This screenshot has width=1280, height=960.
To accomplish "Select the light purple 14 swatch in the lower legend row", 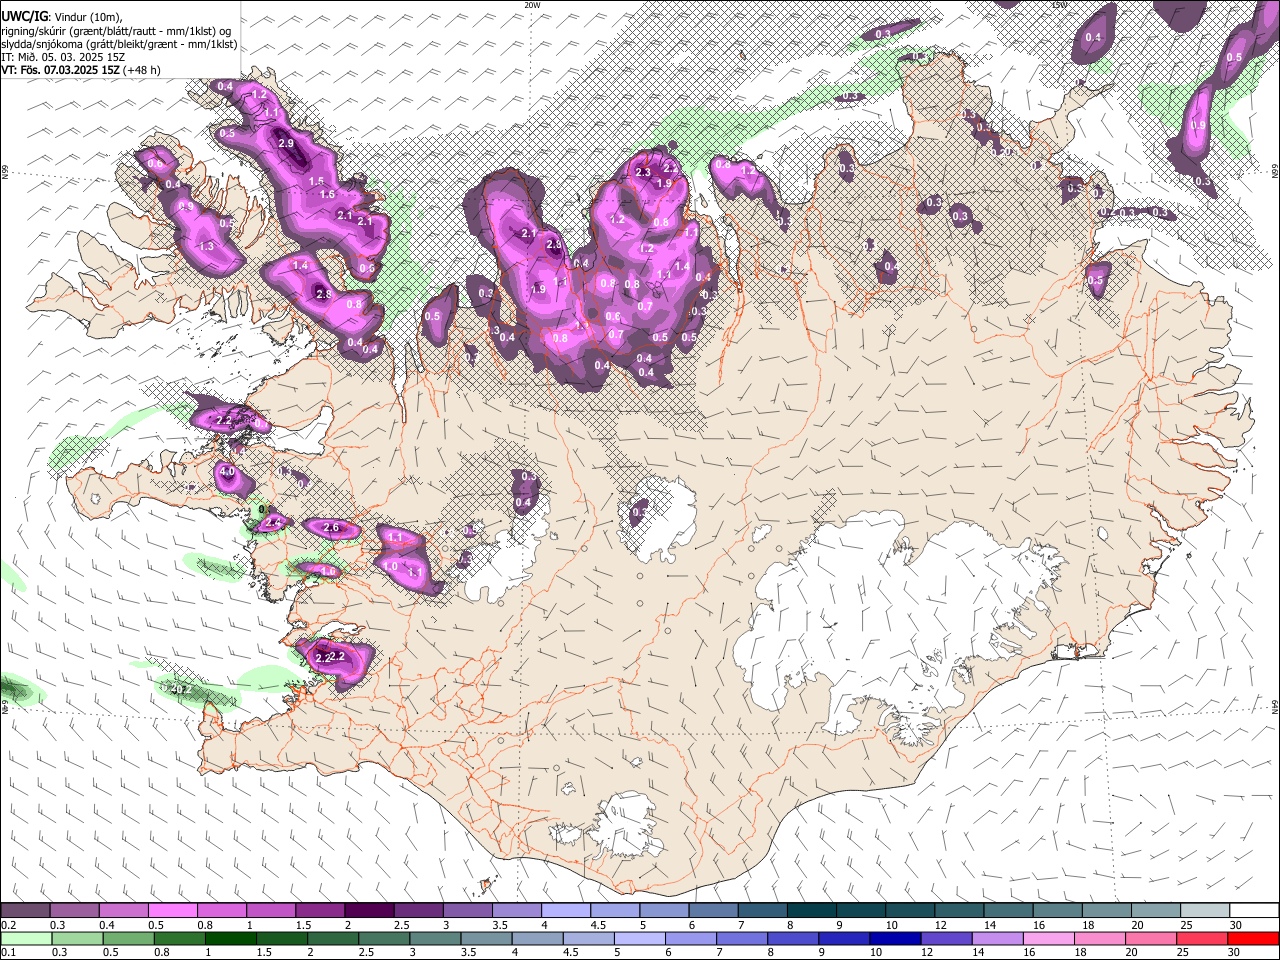I will [x=997, y=939].
